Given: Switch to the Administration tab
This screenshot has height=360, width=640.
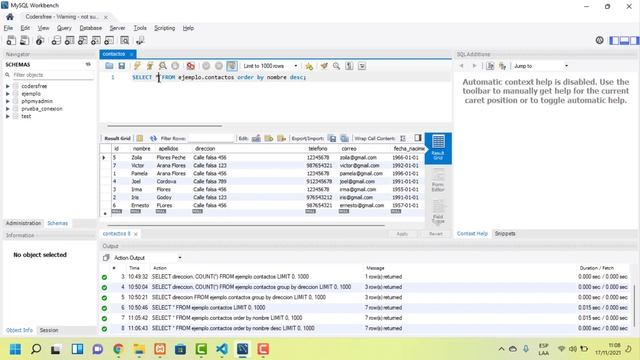Looking at the screenshot, I should [23, 223].
